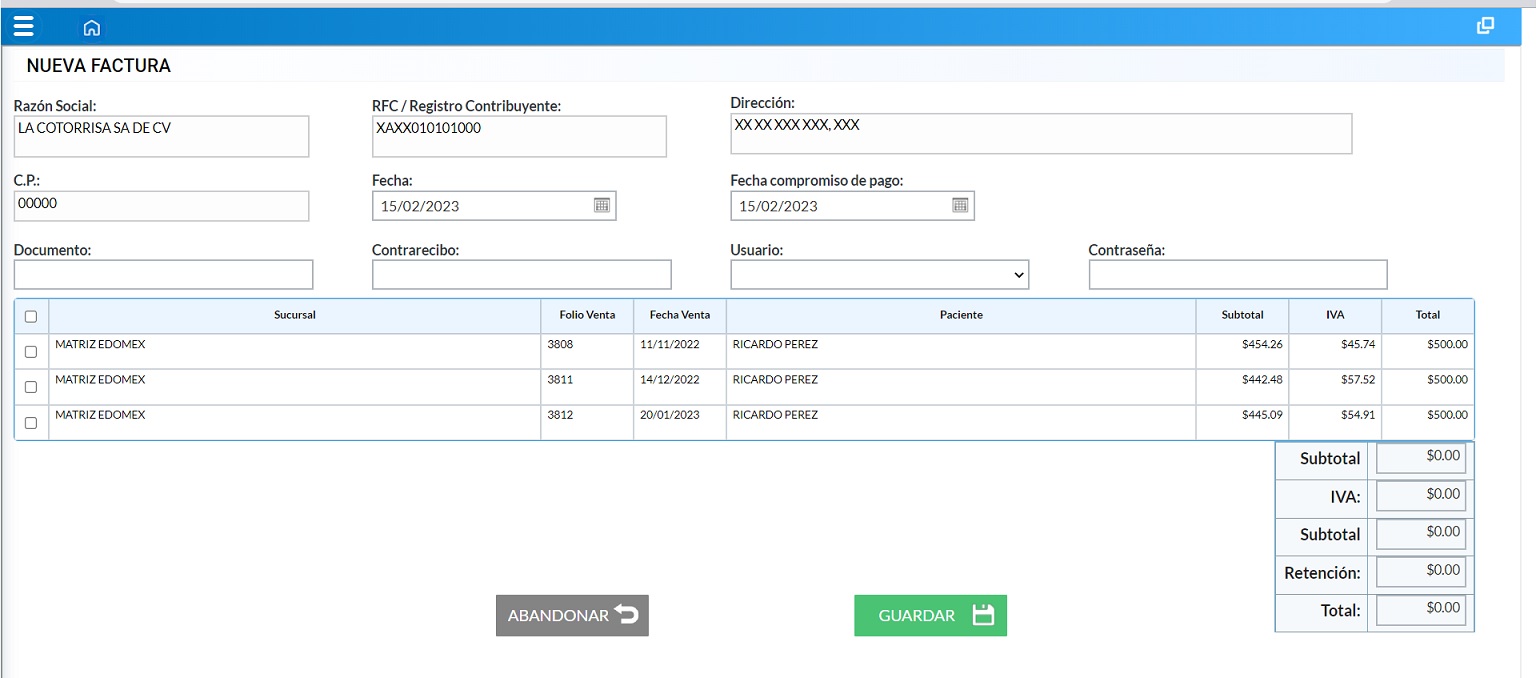Open calendar picker for Fecha field

click(602, 205)
